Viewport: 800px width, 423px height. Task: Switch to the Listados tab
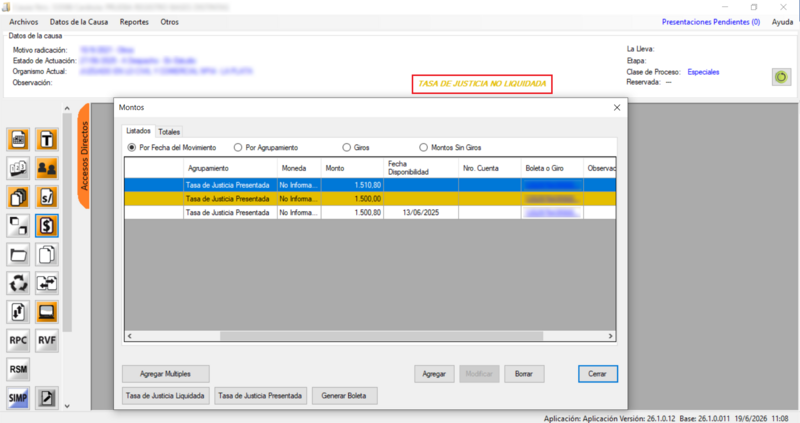[138, 131]
